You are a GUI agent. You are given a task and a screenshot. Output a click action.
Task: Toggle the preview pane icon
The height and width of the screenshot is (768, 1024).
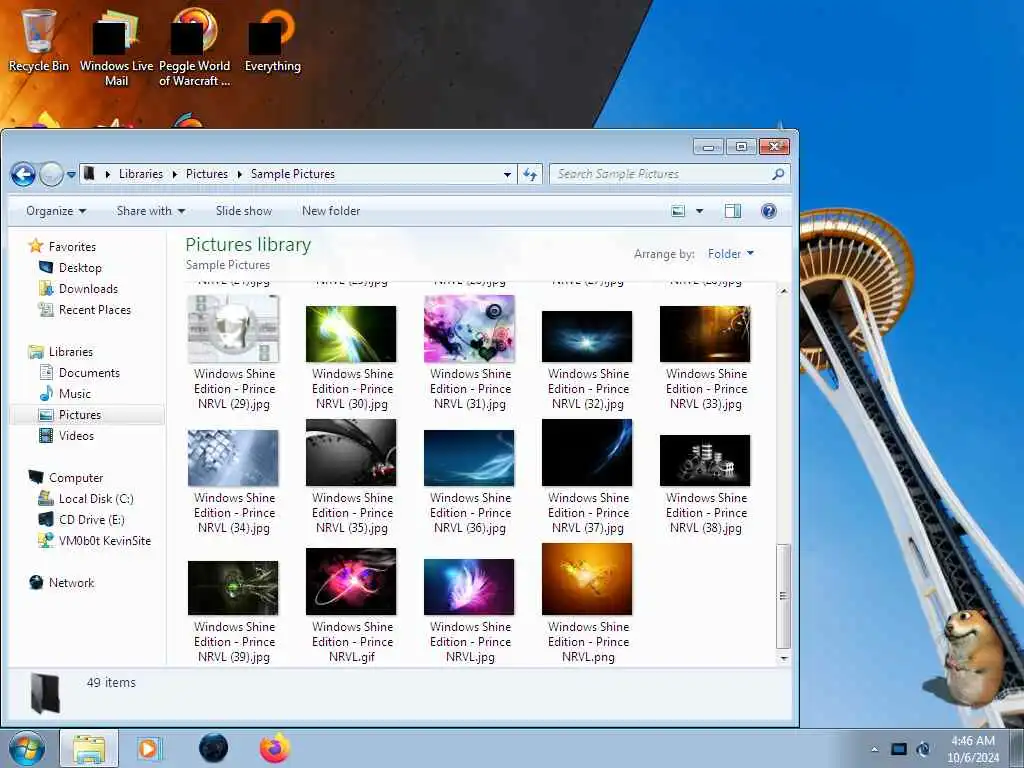[733, 211]
